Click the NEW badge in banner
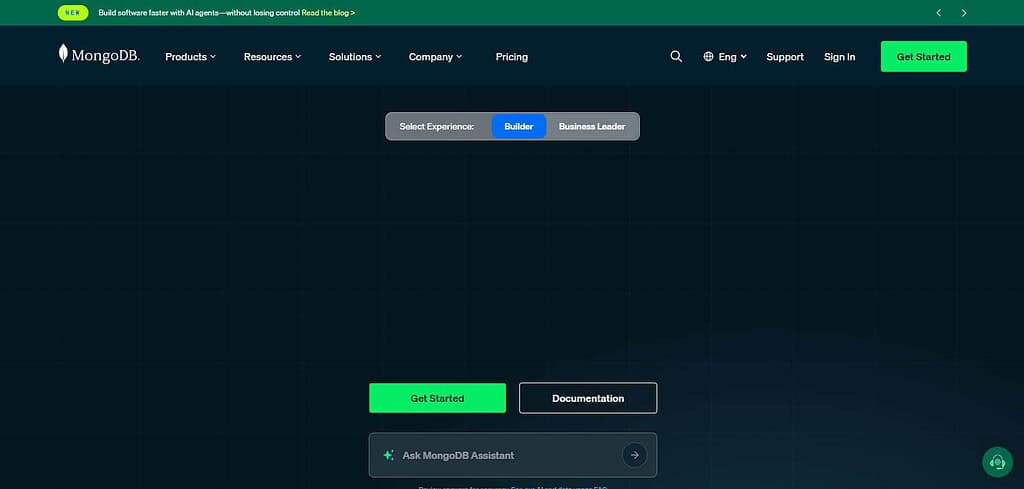Screen dimensions: 1024x489 pyautogui.click(x=72, y=12)
